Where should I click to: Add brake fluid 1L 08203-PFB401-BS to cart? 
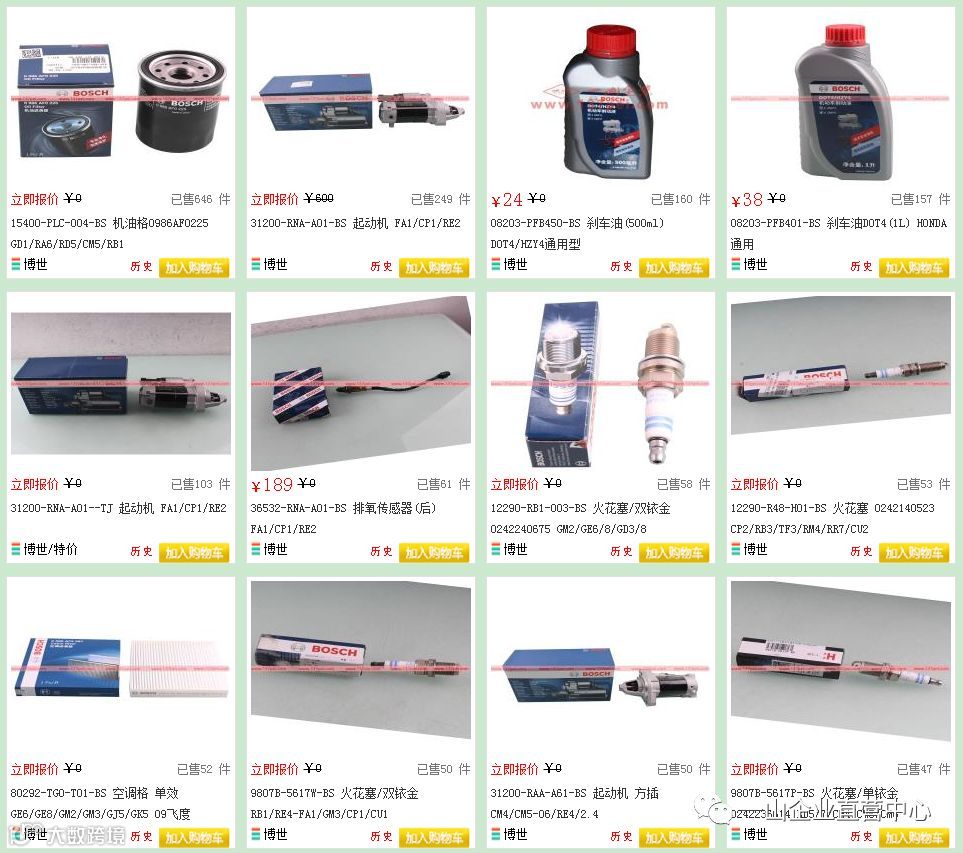click(x=914, y=268)
